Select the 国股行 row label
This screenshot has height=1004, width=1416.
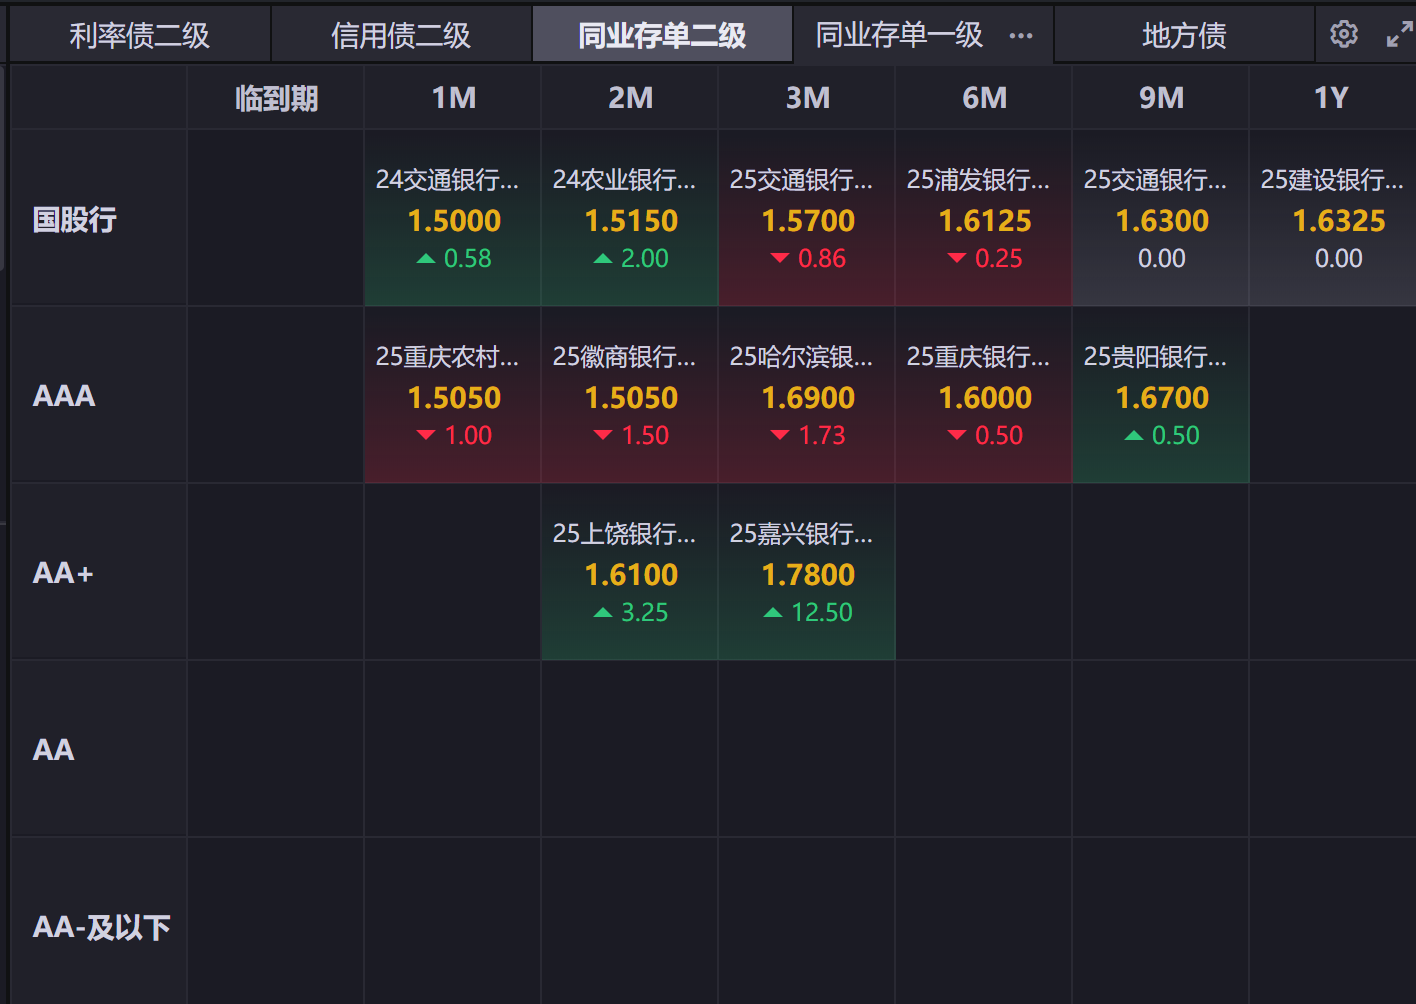click(x=75, y=219)
